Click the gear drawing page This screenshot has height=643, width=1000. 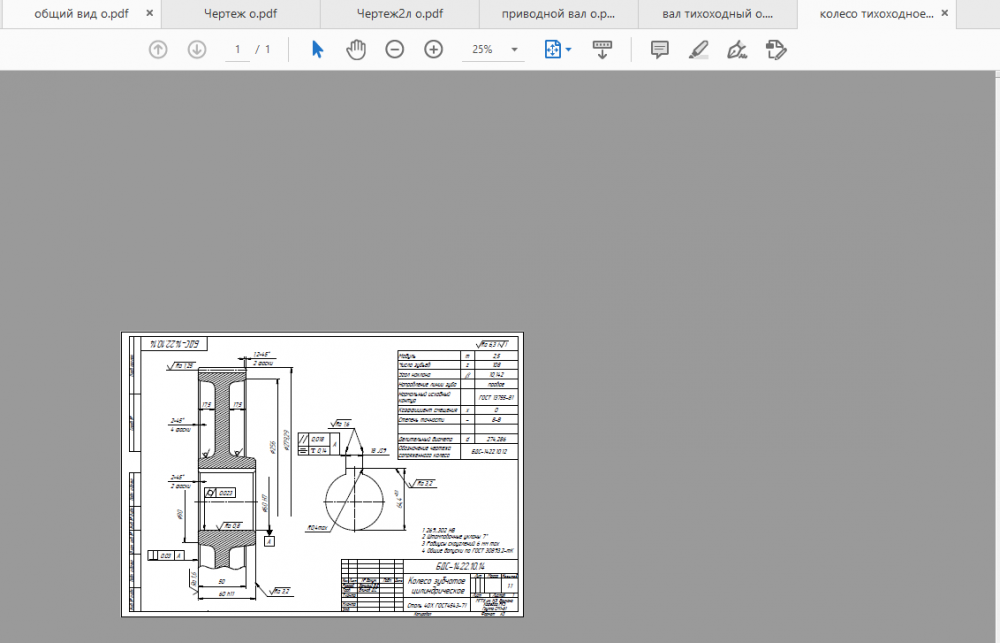tap(323, 474)
